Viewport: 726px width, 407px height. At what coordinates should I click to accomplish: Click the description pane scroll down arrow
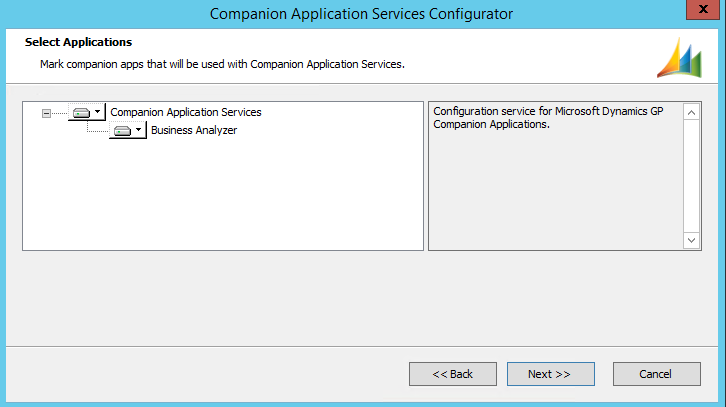pos(692,240)
